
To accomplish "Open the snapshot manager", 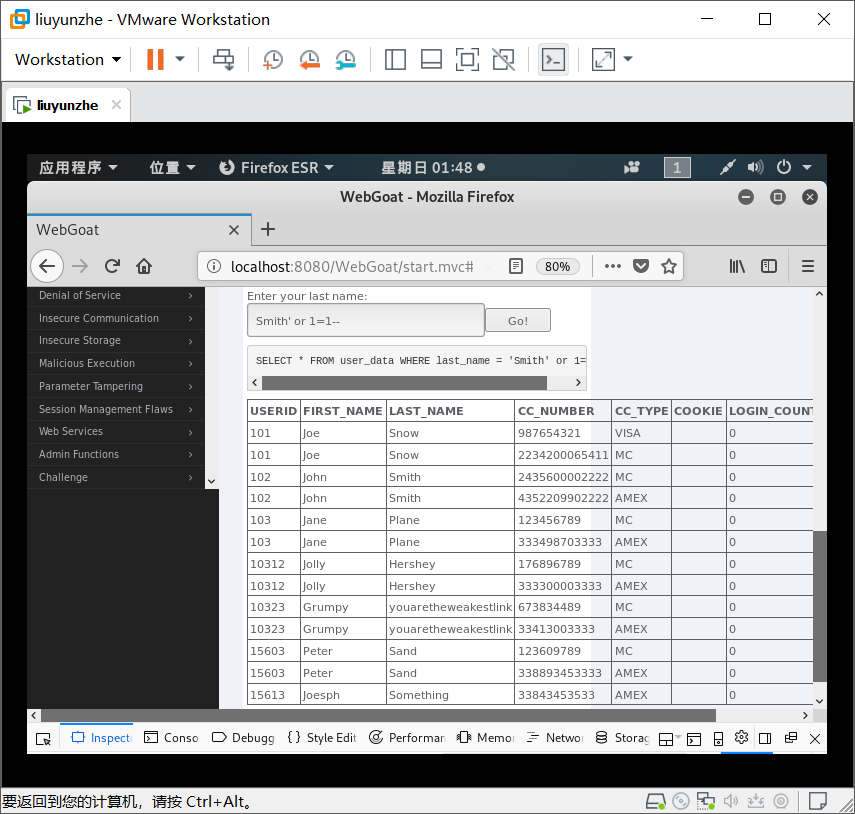I will click(346, 59).
